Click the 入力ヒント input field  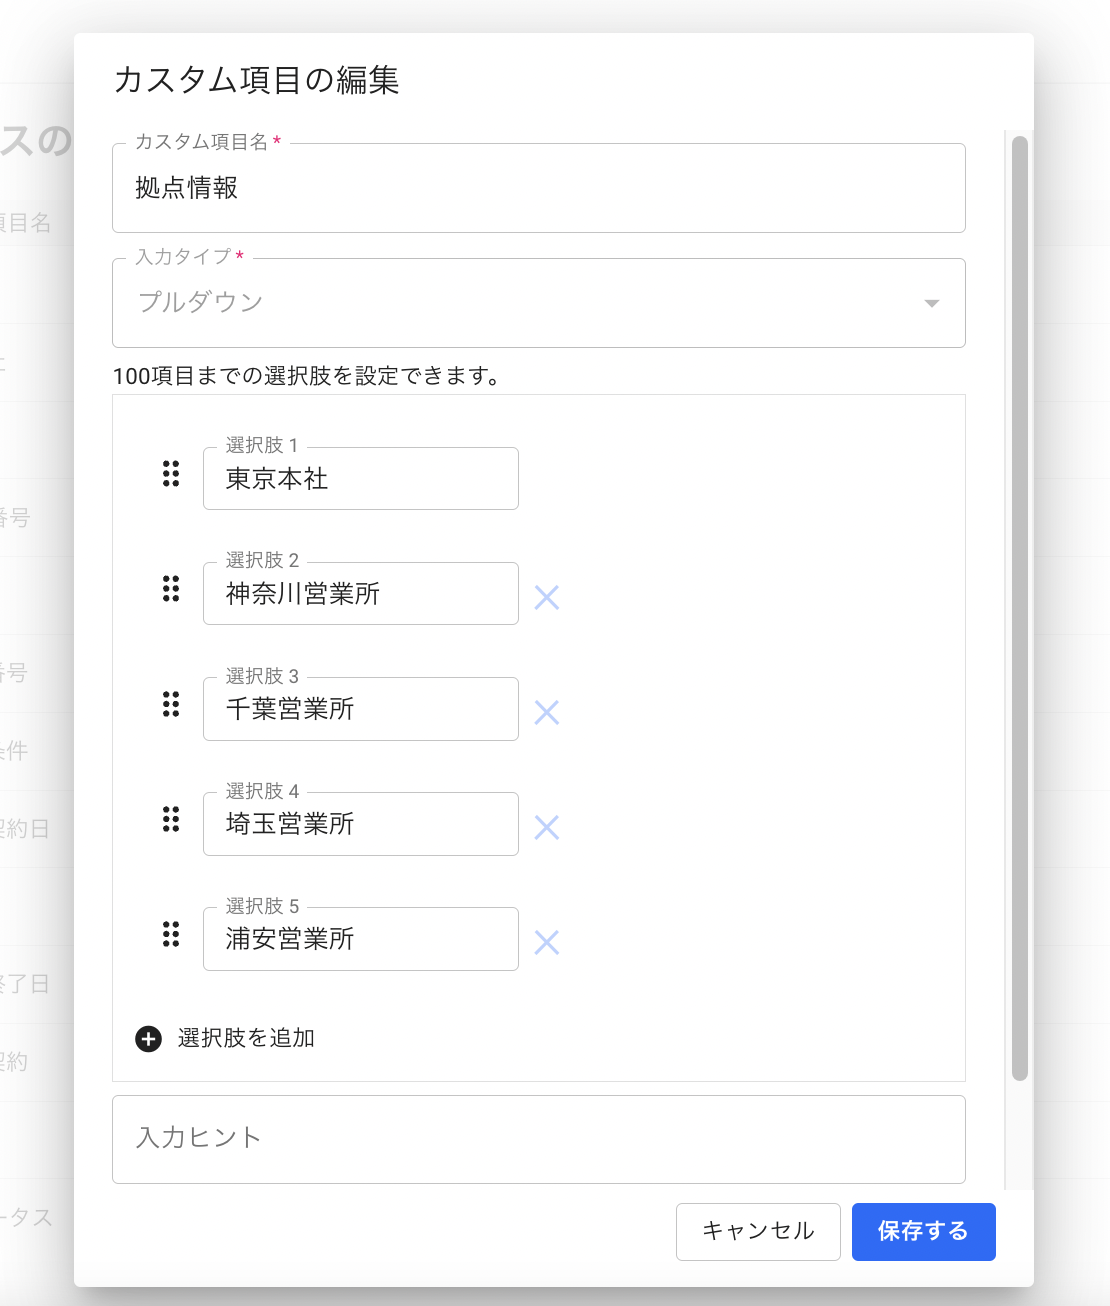point(538,1139)
